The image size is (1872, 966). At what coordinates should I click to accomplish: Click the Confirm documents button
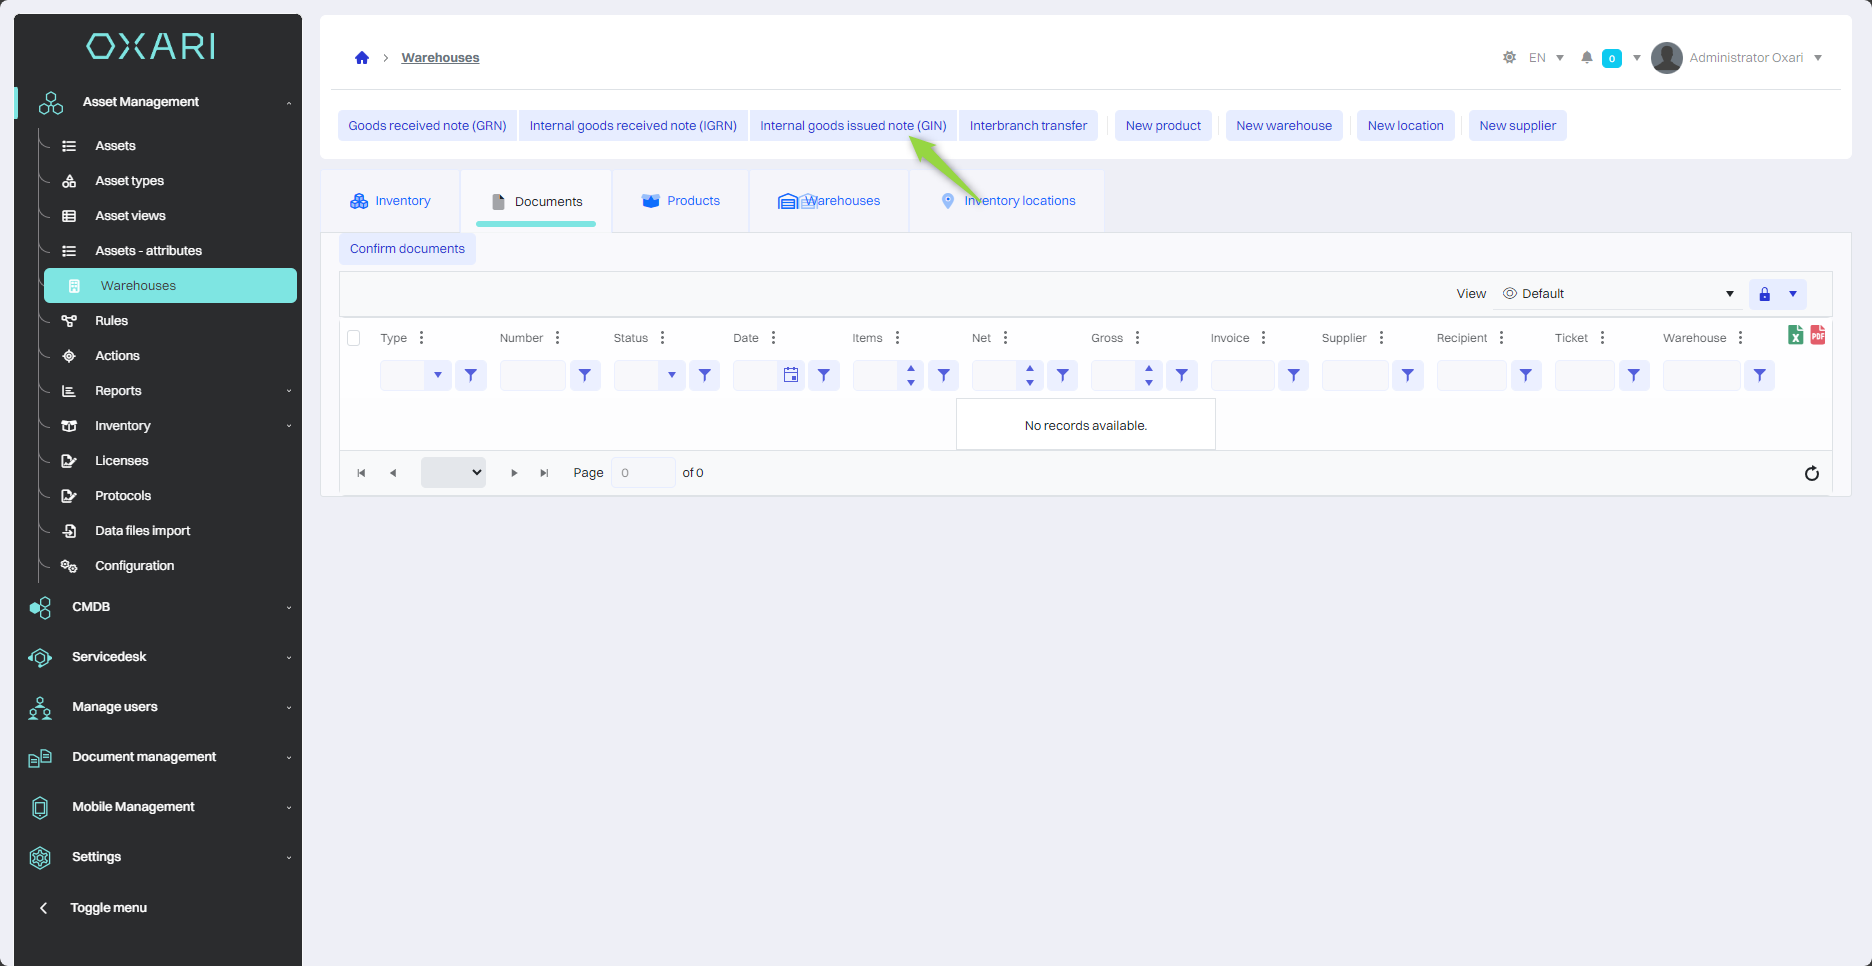tap(407, 249)
